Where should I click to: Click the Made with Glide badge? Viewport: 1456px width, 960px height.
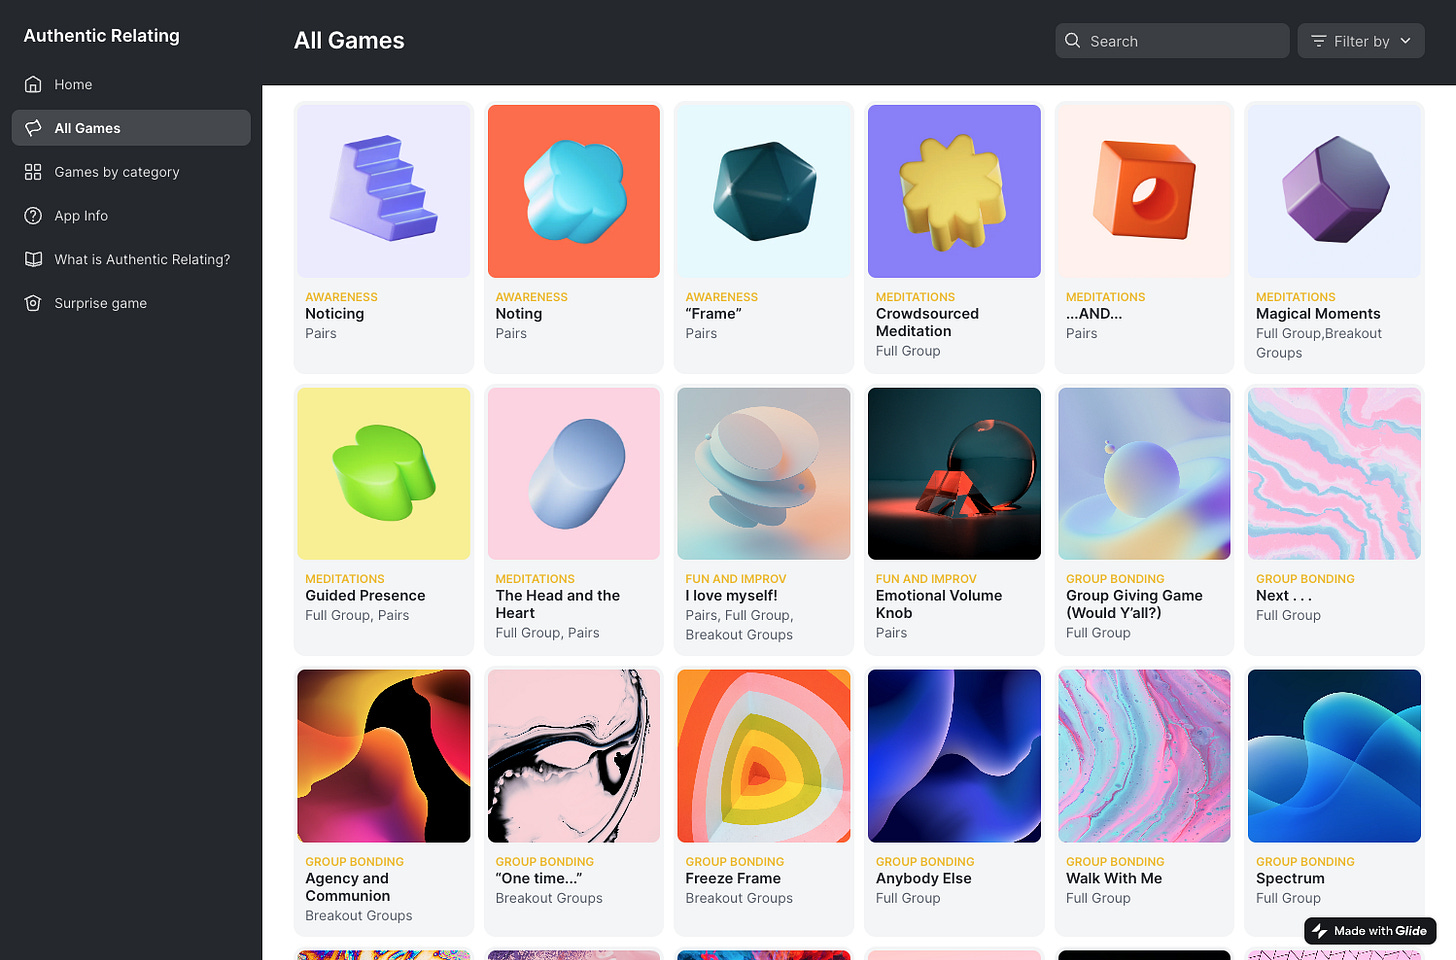click(1370, 931)
